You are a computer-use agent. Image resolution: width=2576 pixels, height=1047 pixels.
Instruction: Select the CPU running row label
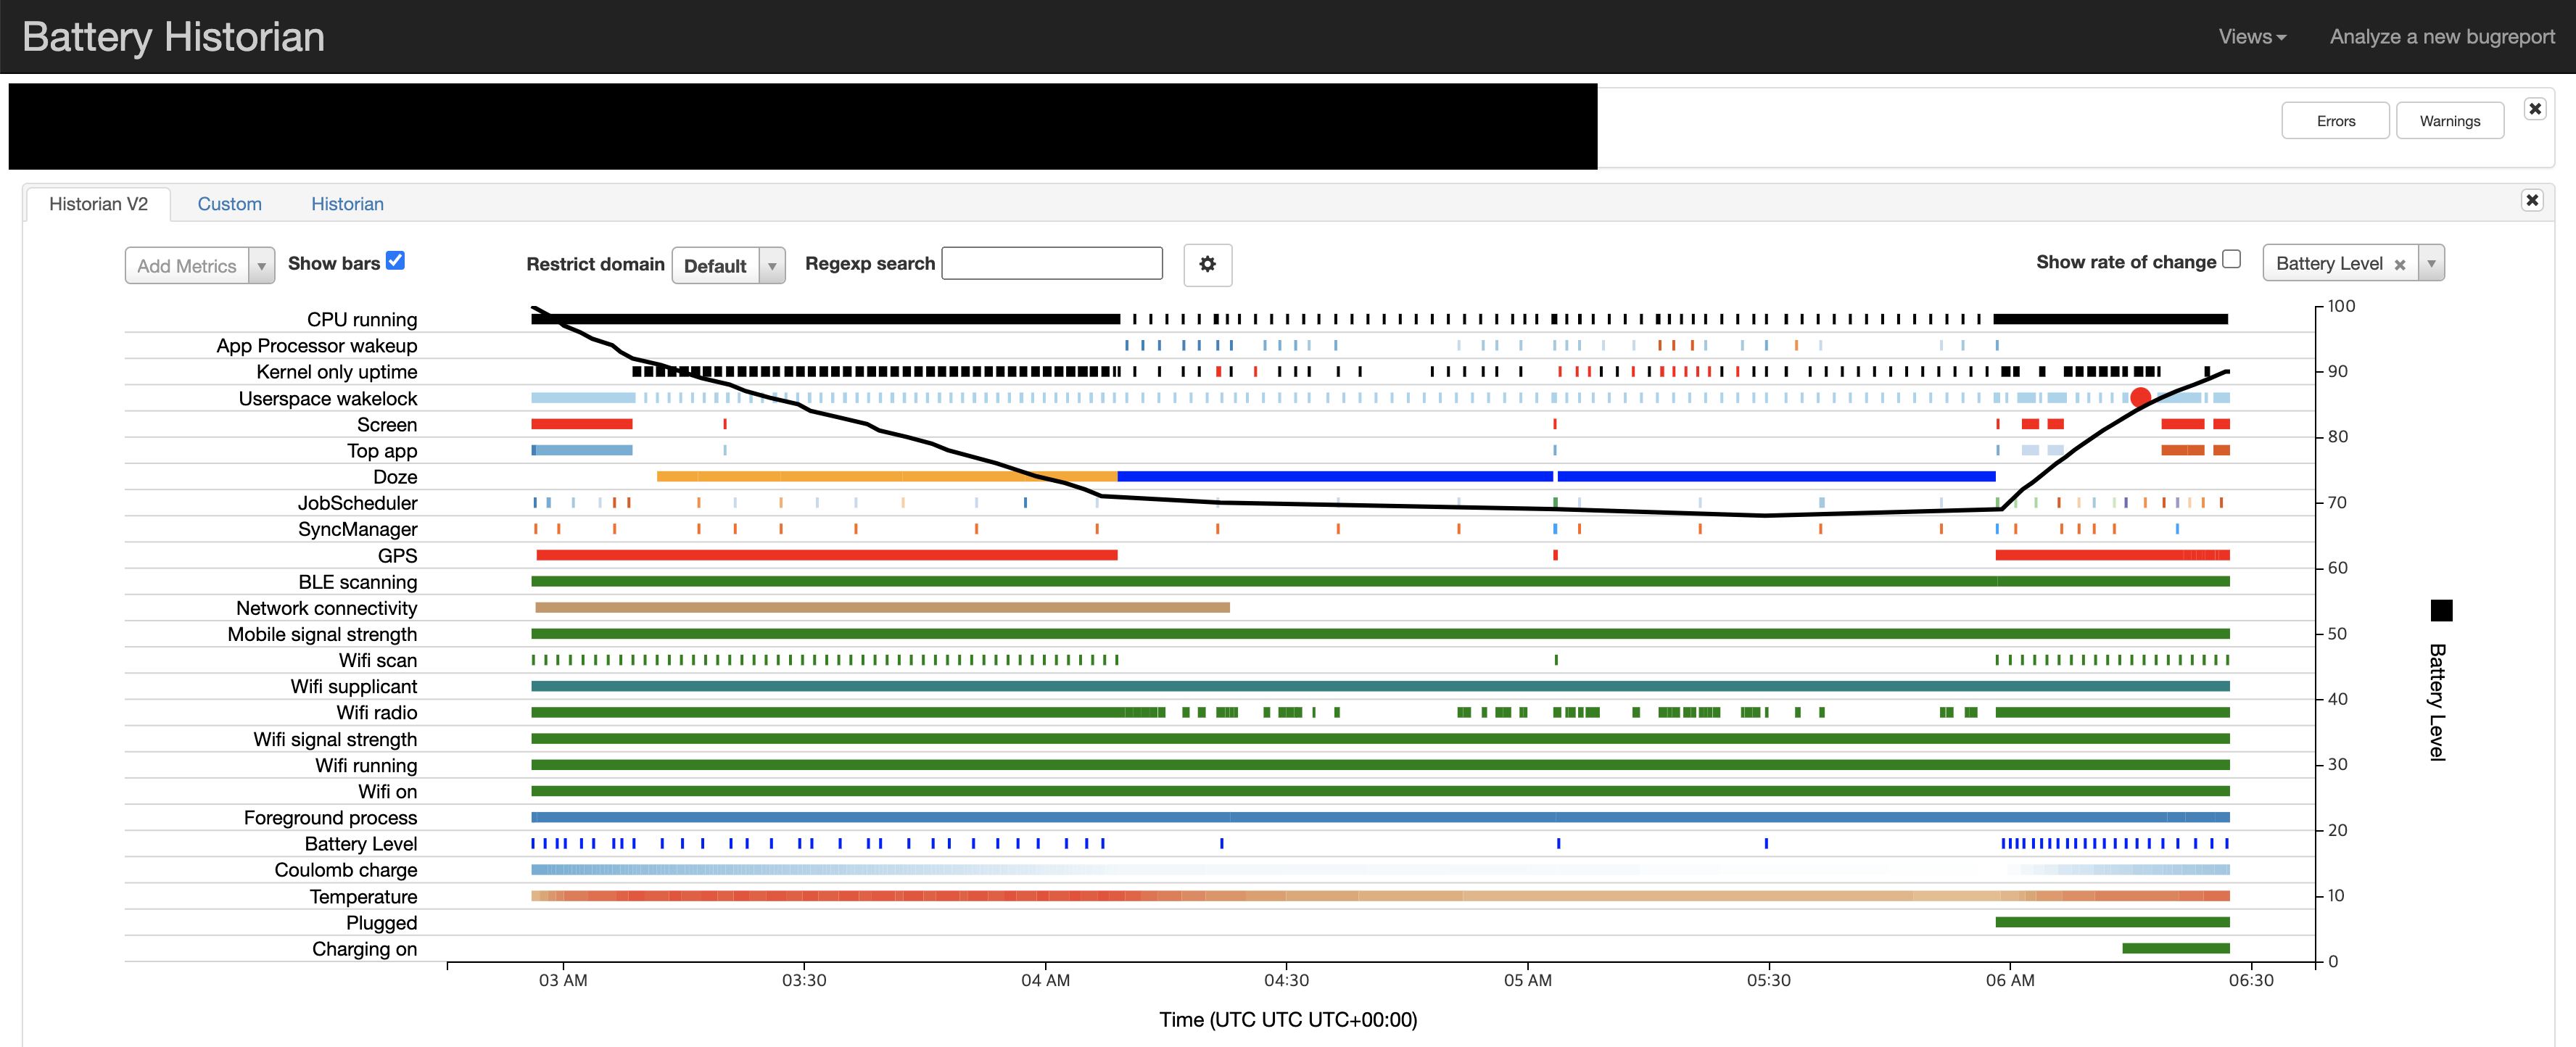(362, 320)
